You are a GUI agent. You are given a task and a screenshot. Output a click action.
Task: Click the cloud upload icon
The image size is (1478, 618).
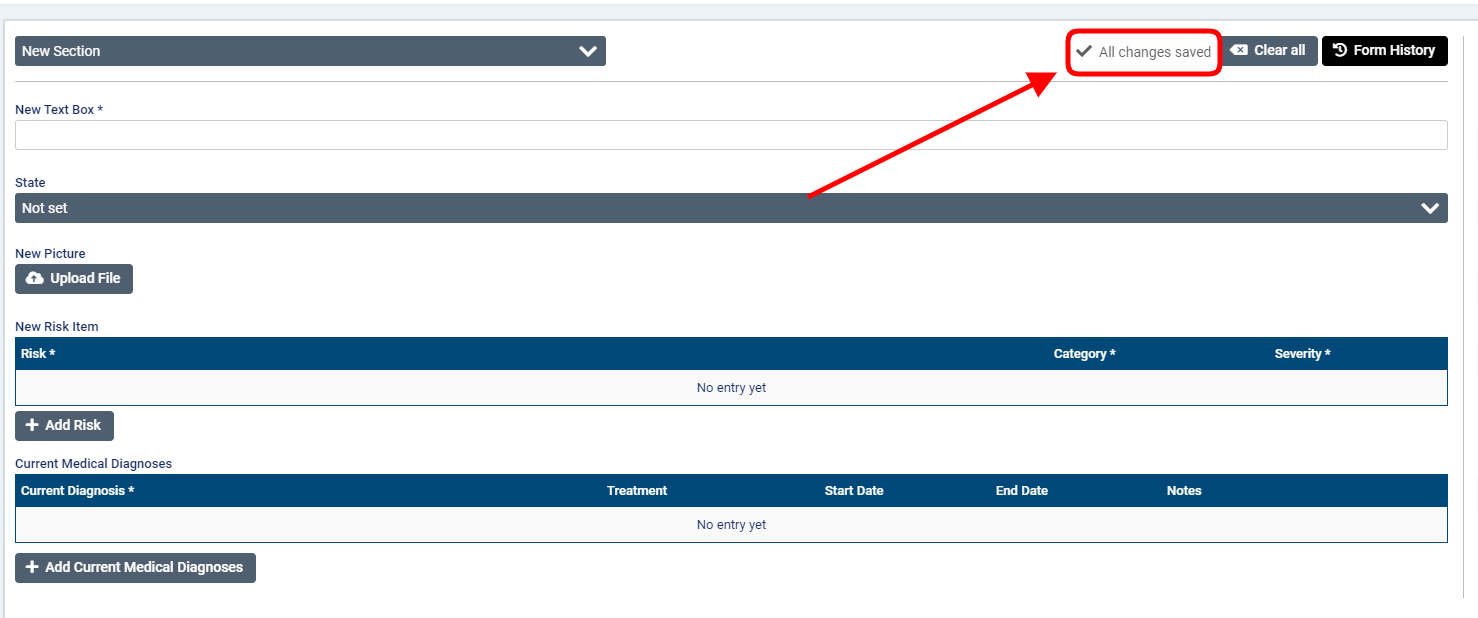[x=35, y=278]
